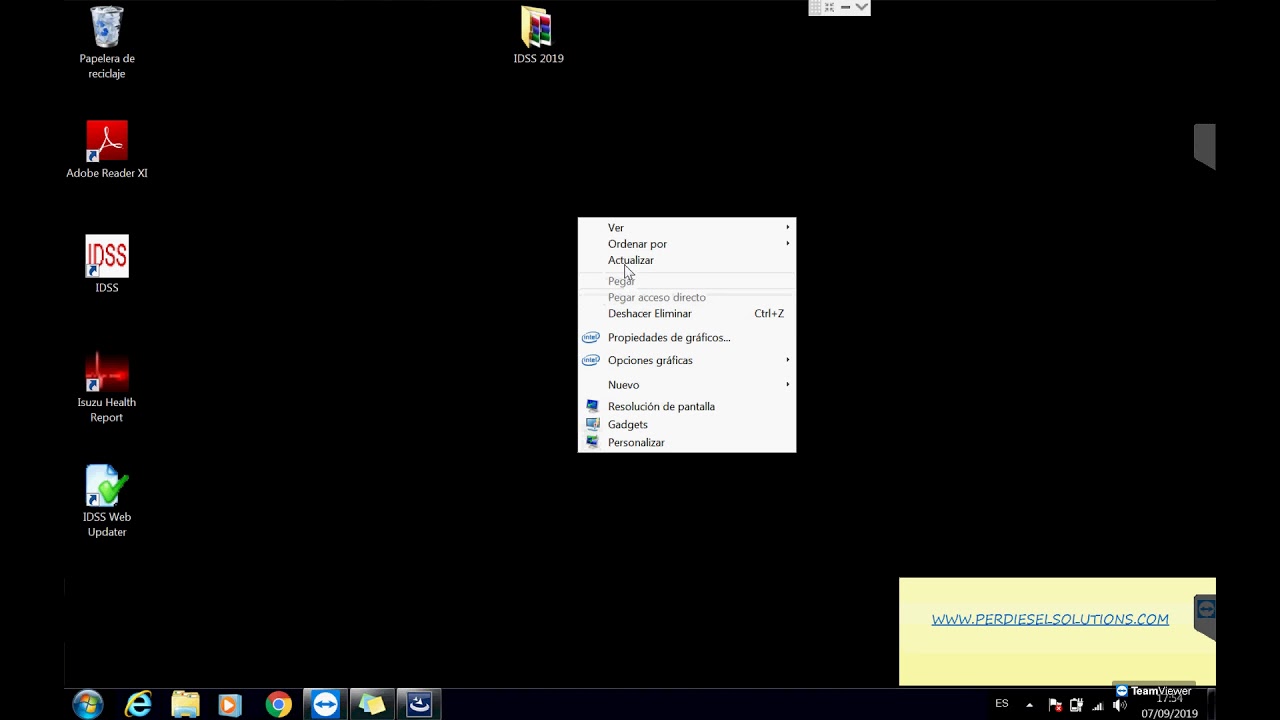Open the last taskbar app next to Sticky Notes
The image size is (1280, 720).
pos(419,704)
